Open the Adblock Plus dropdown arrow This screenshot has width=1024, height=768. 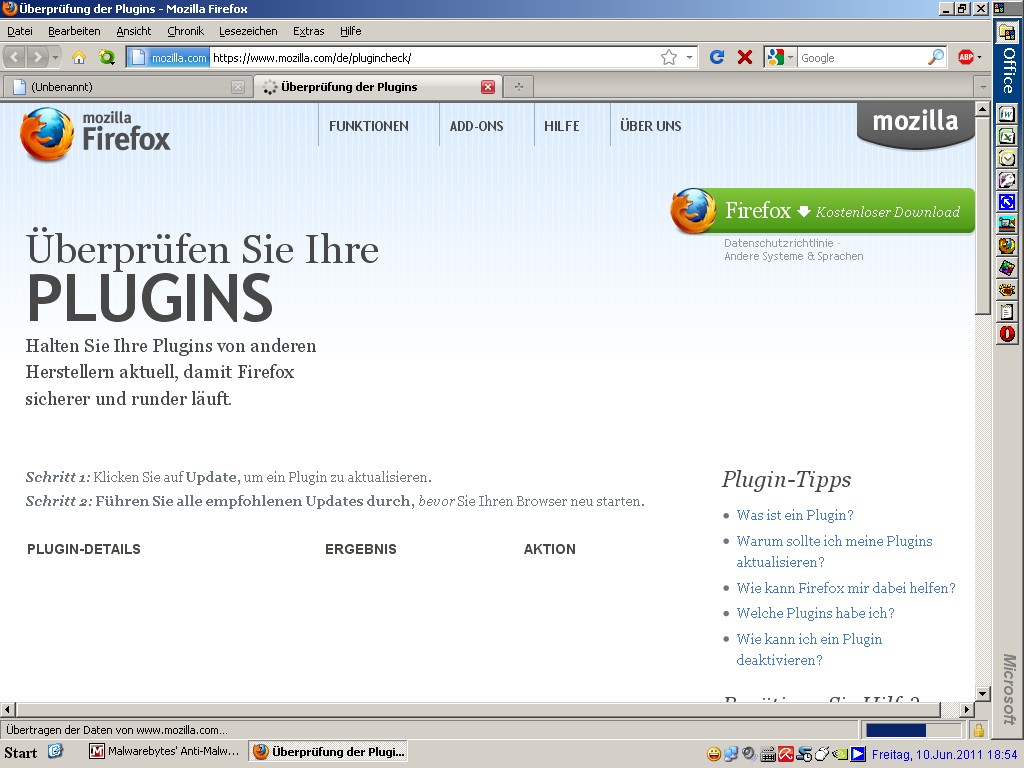tap(979, 57)
